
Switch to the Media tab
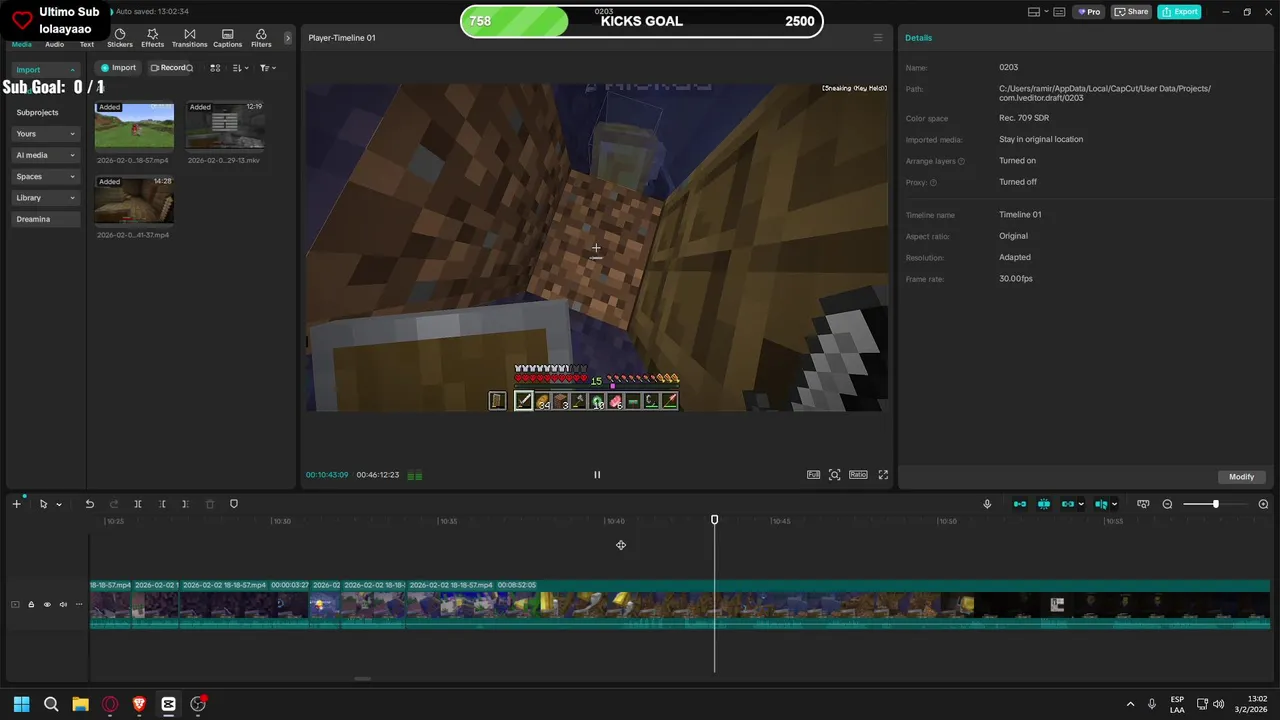(x=22, y=44)
